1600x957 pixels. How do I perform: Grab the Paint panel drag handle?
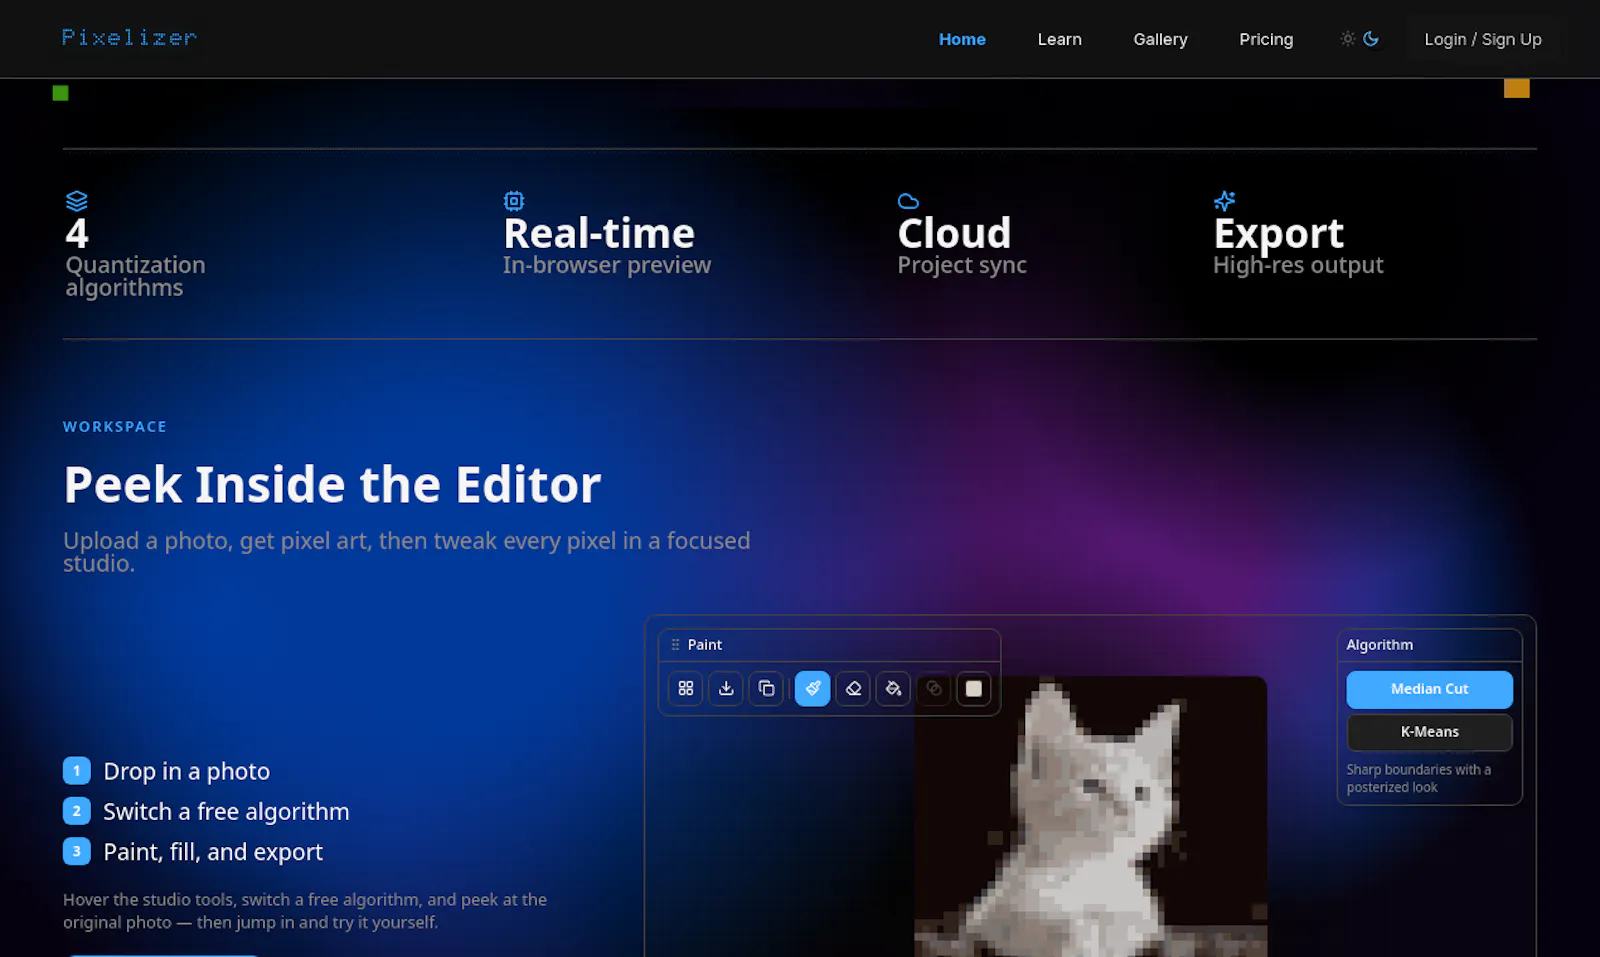pyautogui.click(x=675, y=645)
